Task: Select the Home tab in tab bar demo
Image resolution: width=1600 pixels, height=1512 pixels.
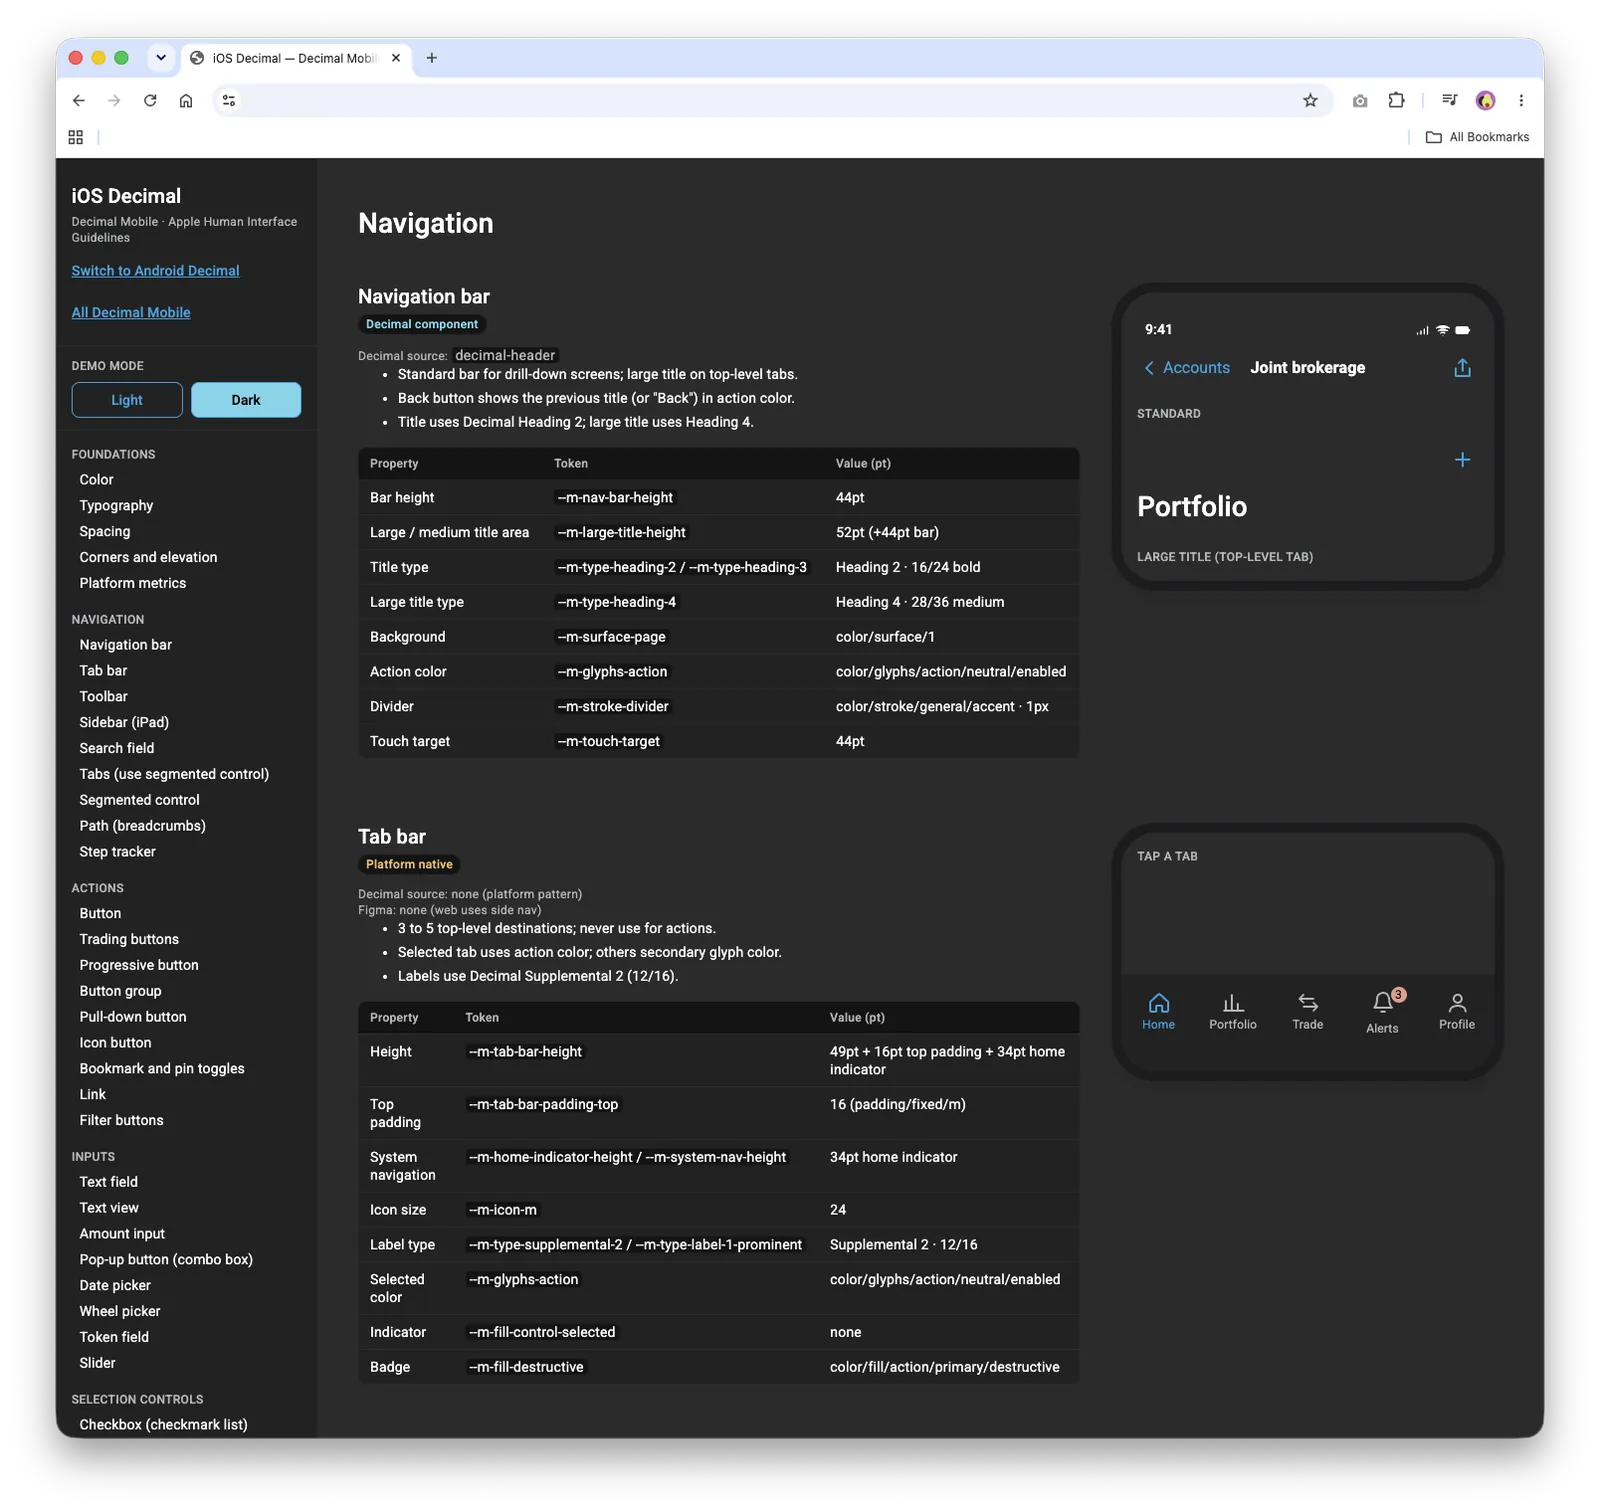Action: point(1158,1011)
